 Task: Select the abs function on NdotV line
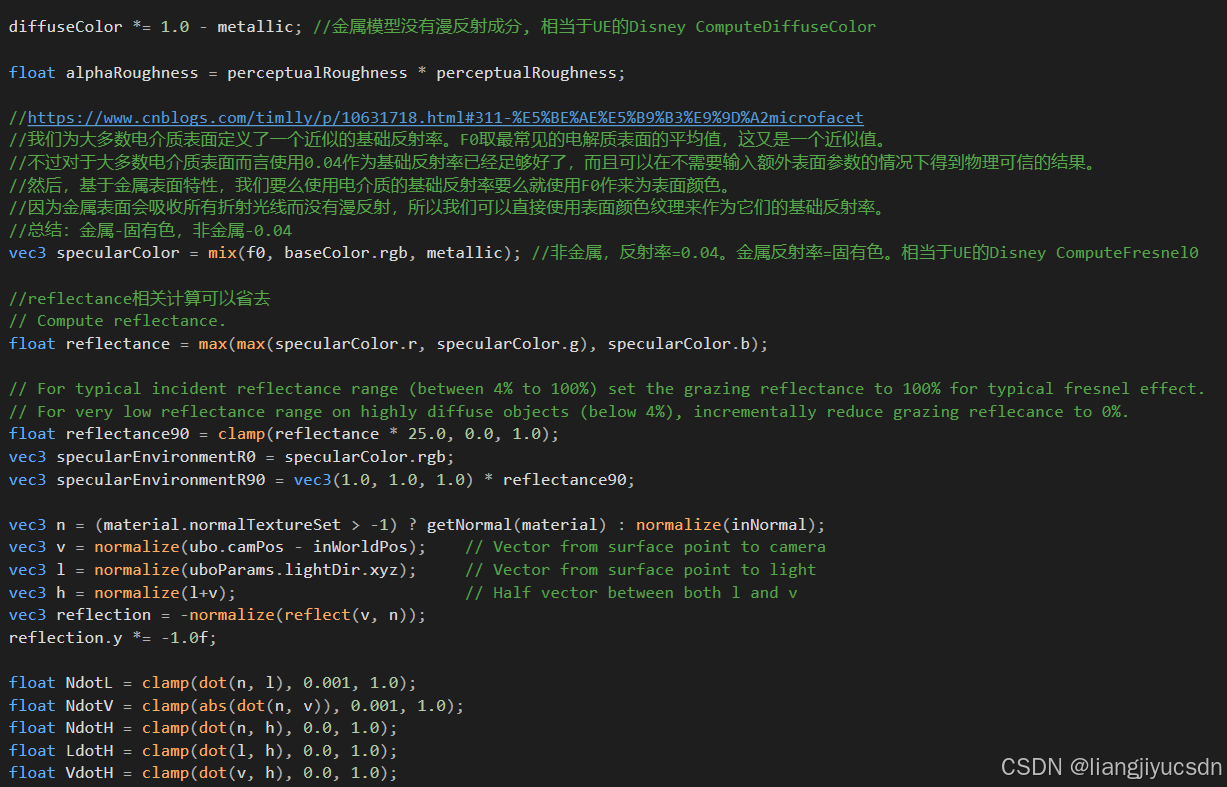213,705
